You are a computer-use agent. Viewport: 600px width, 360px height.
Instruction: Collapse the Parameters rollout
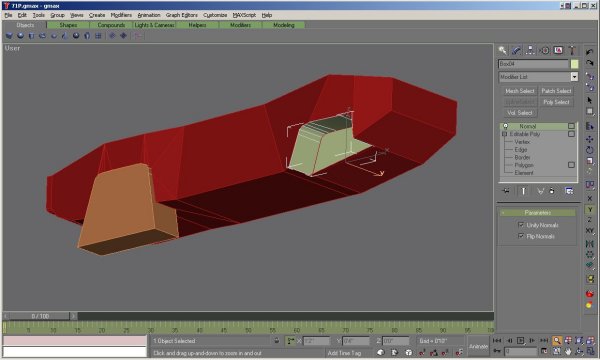(x=538, y=213)
